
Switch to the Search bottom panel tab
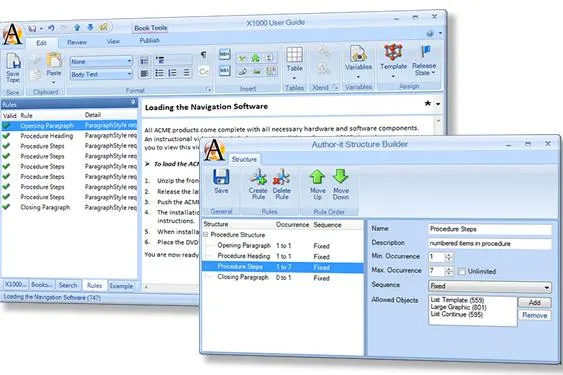(x=68, y=285)
